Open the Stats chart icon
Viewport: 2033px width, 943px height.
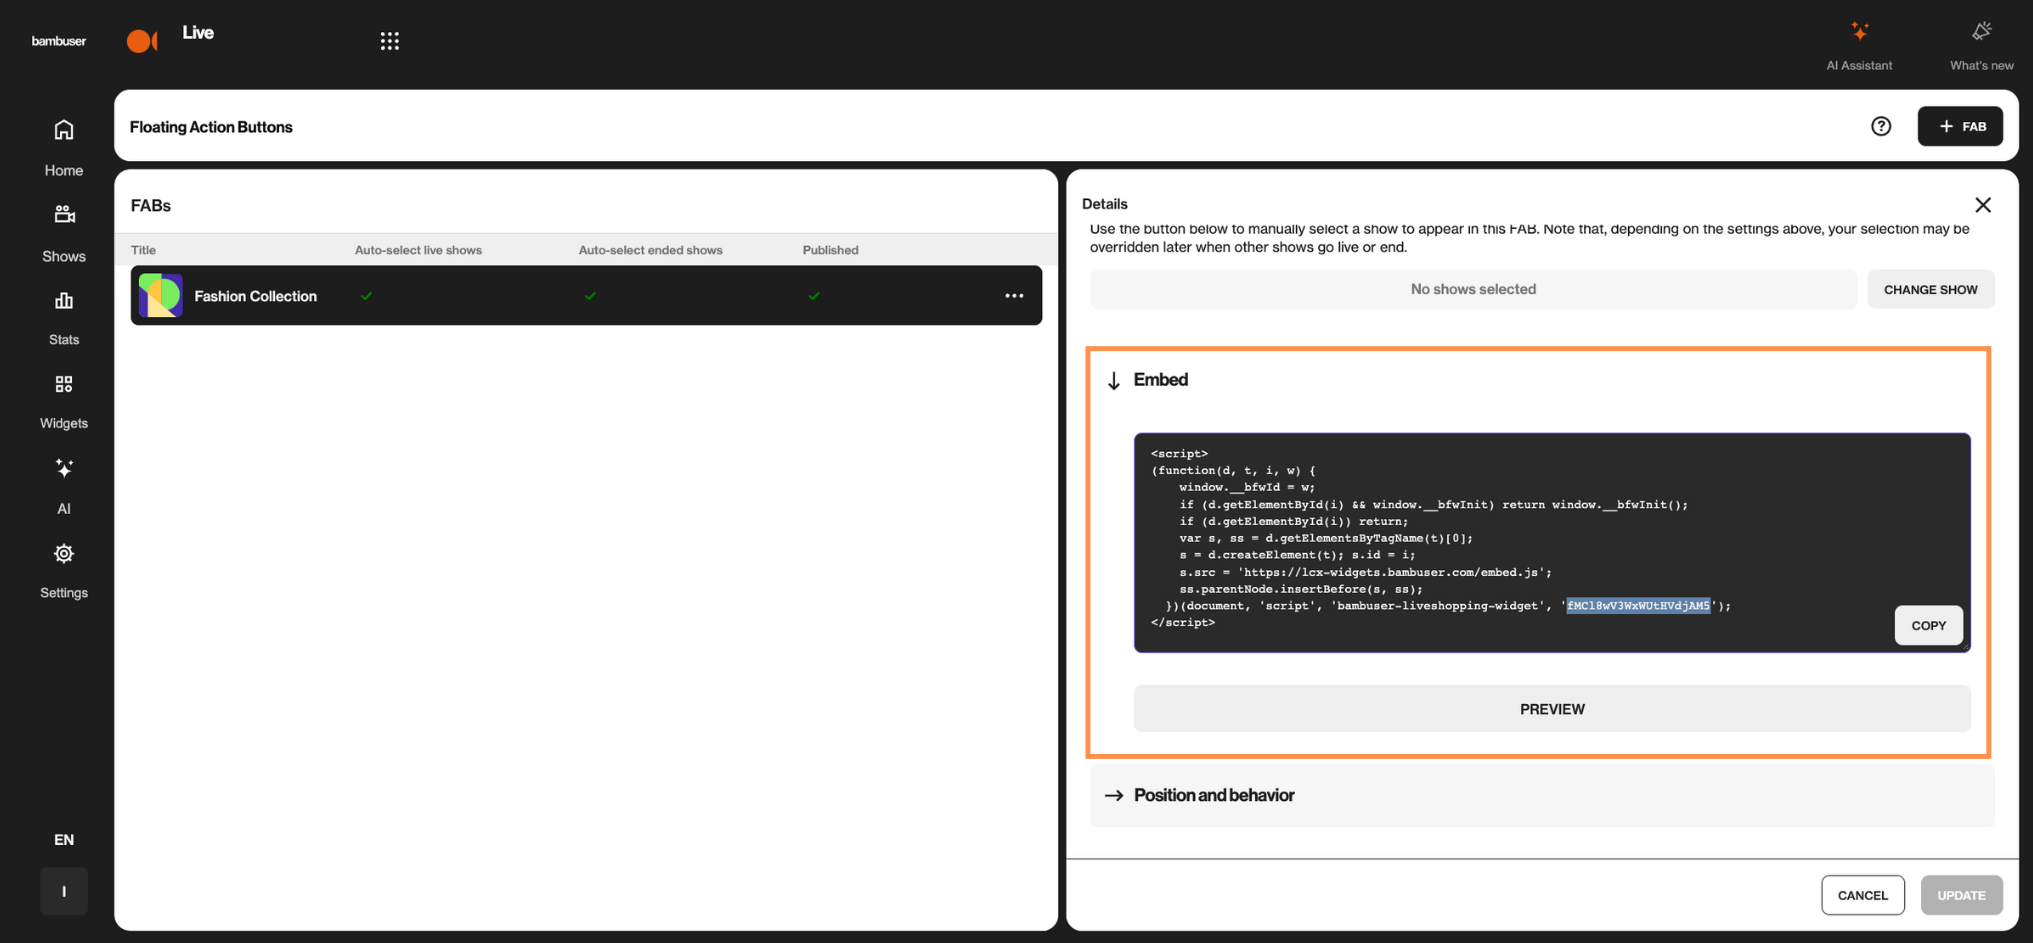(x=64, y=300)
